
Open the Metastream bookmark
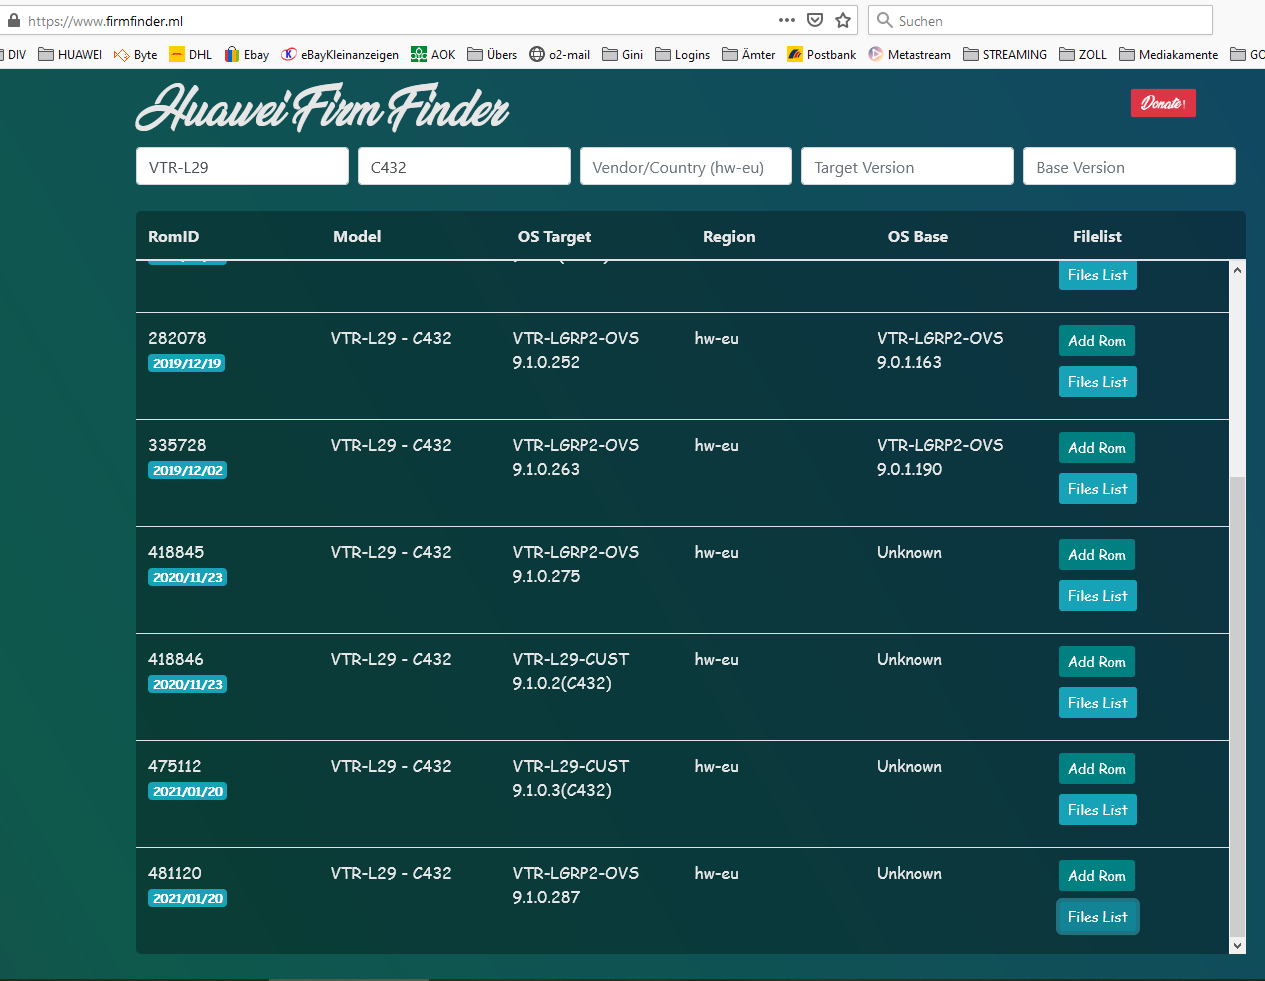(910, 54)
